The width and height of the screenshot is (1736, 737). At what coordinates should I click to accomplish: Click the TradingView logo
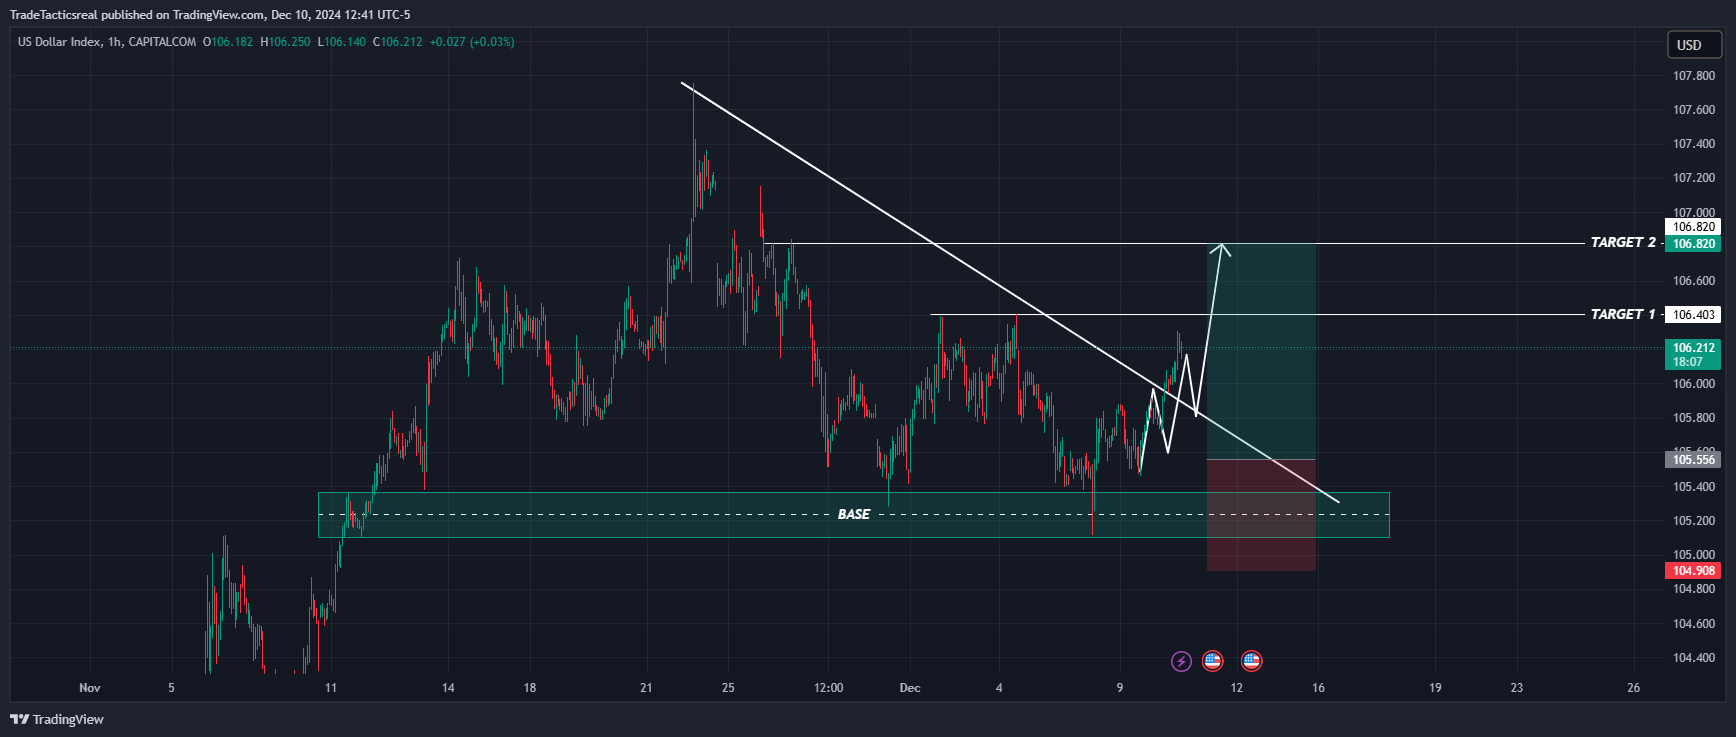point(57,719)
